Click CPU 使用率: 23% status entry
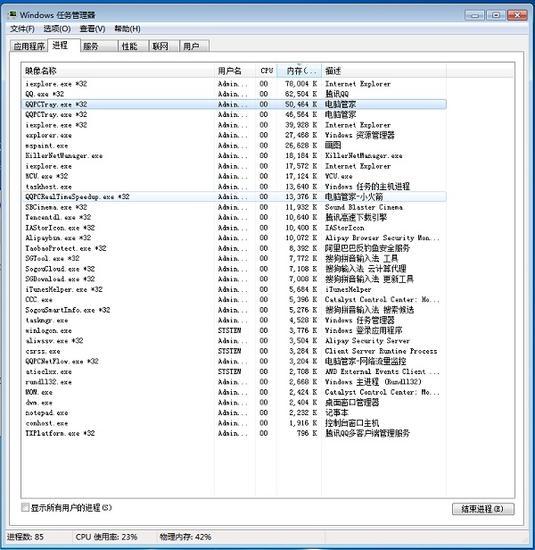This screenshot has height=550, width=535. tap(106, 537)
